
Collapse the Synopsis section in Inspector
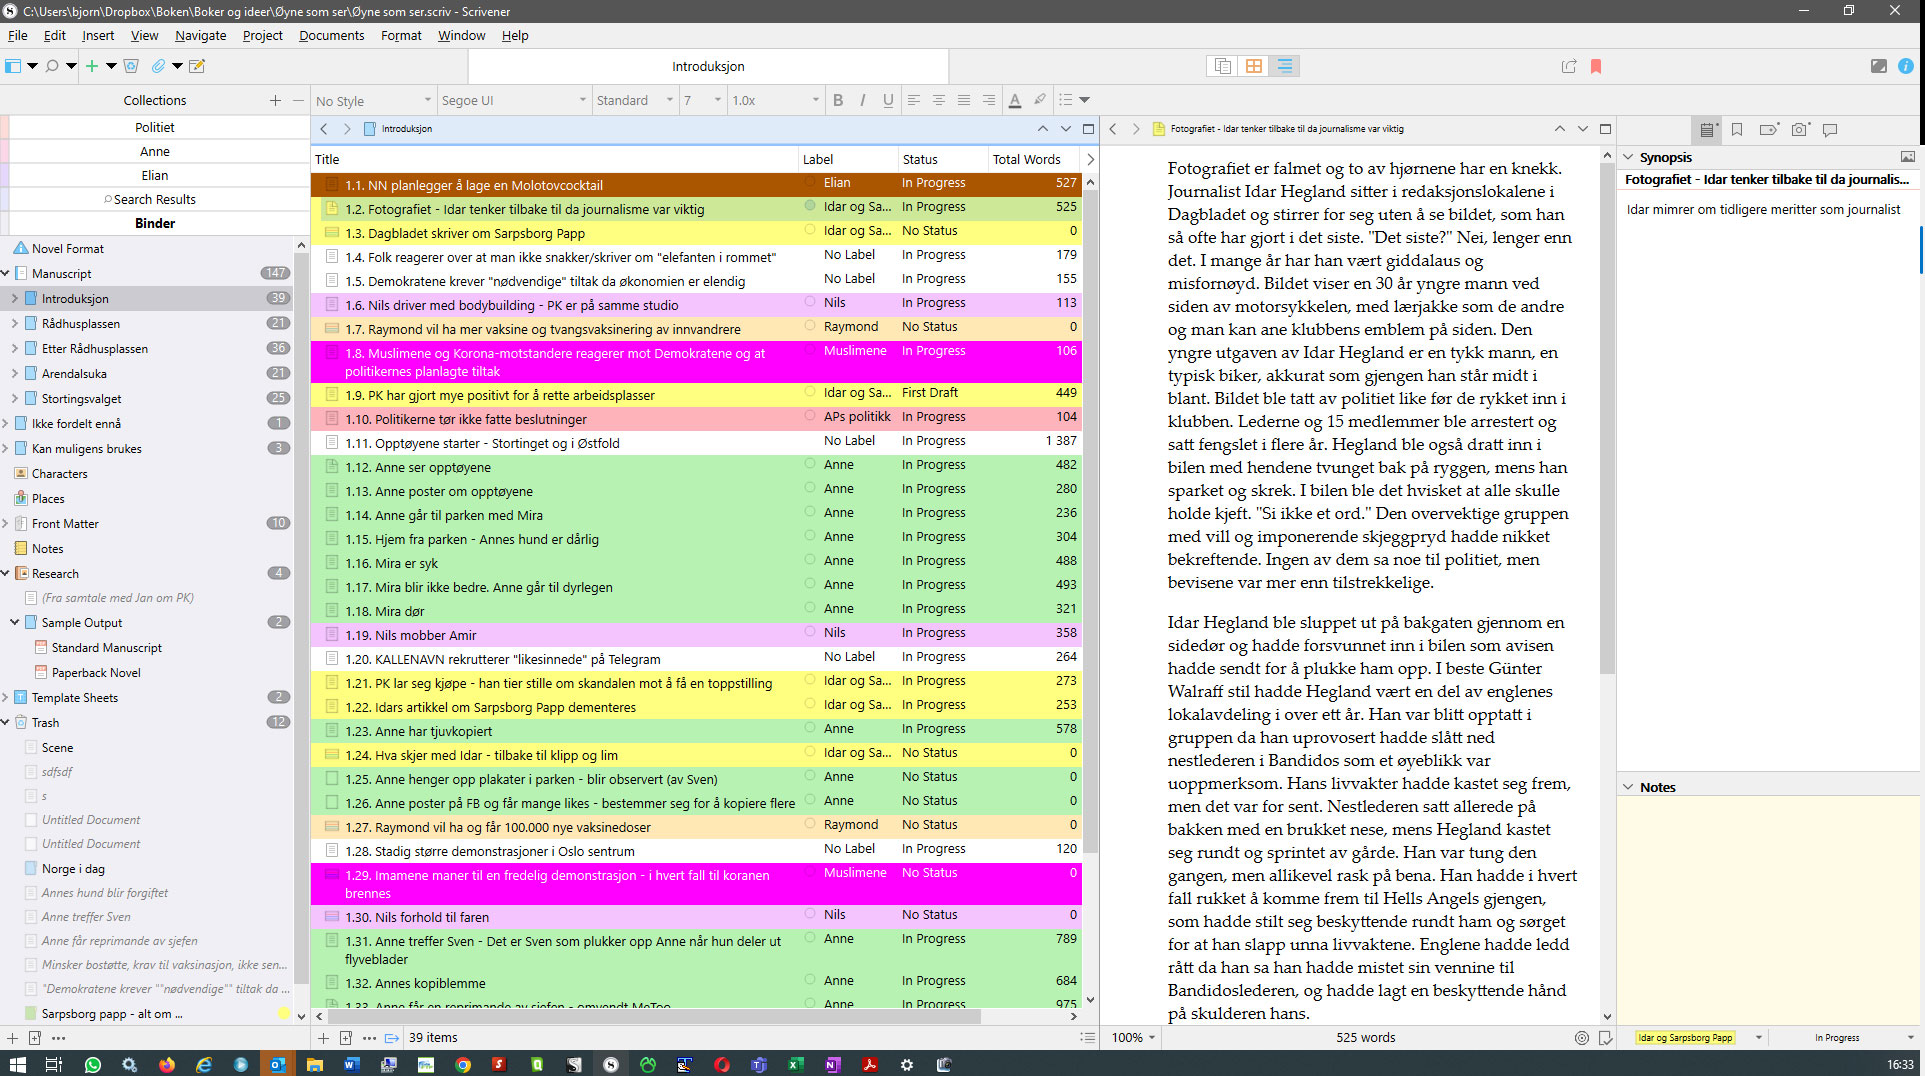[x=1628, y=157]
